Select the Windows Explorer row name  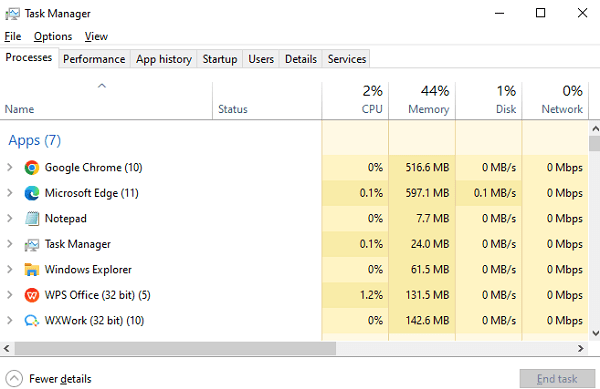pos(88,270)
